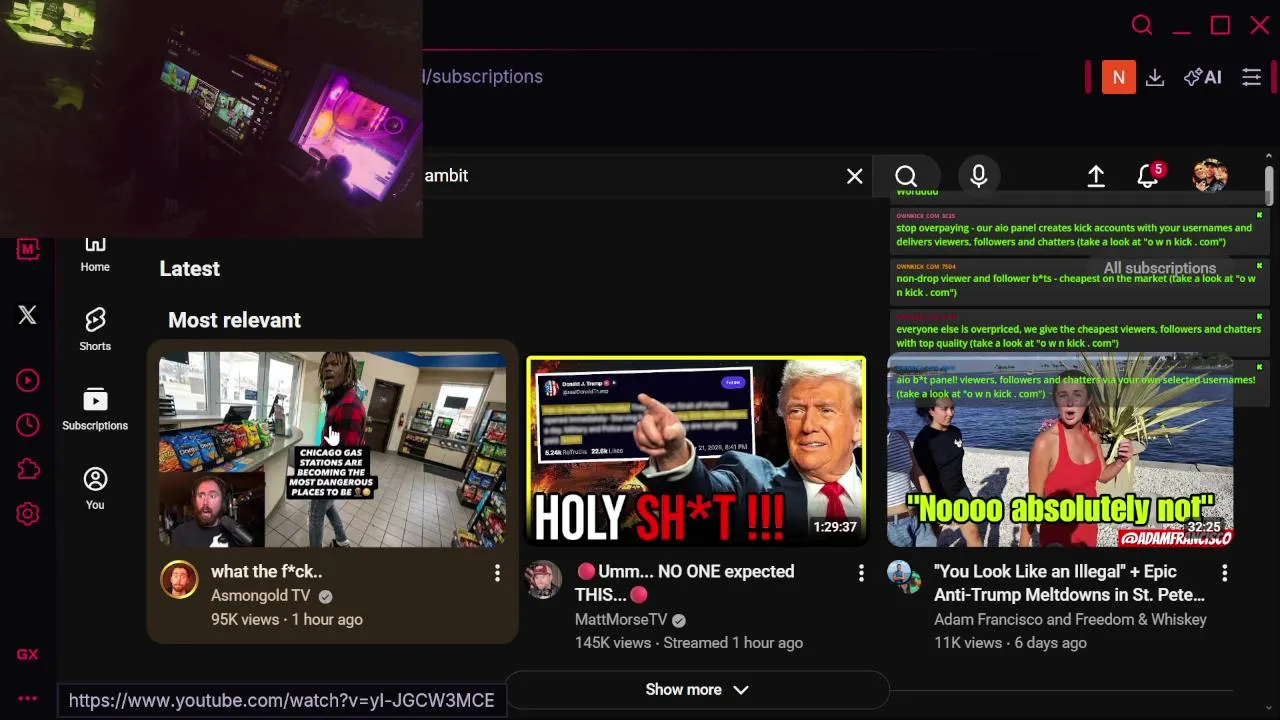Open the three-dot sidebar setup menu
Image resolution: width=1280 pixels, height=720 pixels.
(x=28, y=698)
